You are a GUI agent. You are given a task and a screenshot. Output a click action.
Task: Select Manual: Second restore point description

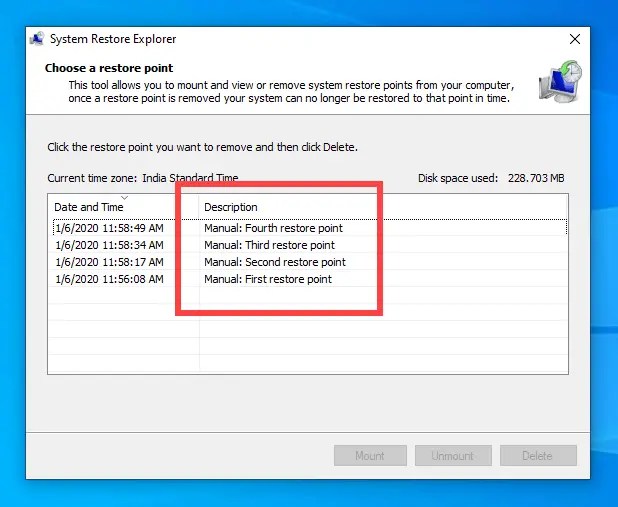(275, 262)
